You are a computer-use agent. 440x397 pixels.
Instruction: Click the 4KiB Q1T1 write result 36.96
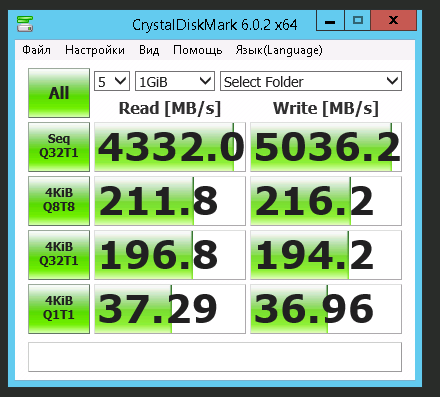326,309
